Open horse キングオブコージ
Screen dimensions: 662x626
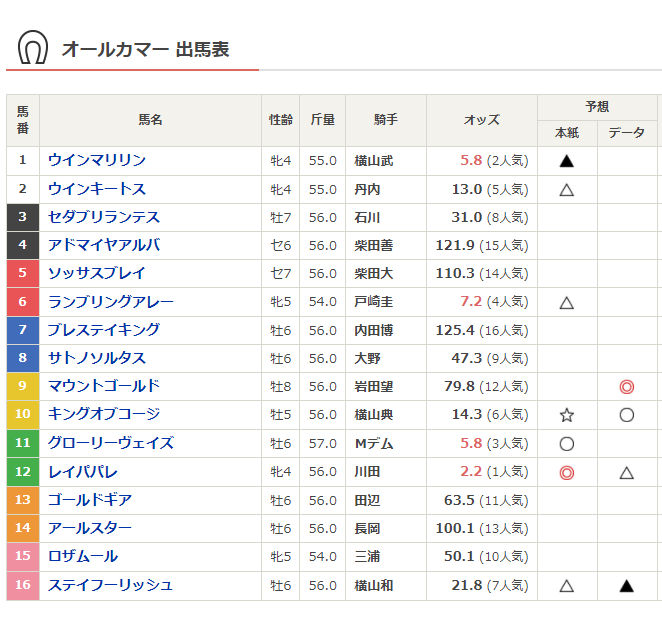(x=104, y=414)
